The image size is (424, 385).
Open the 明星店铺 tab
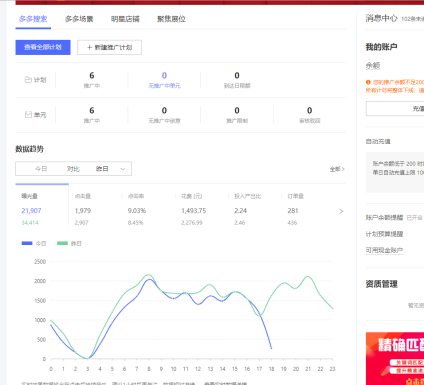click(x=125, y=19)
